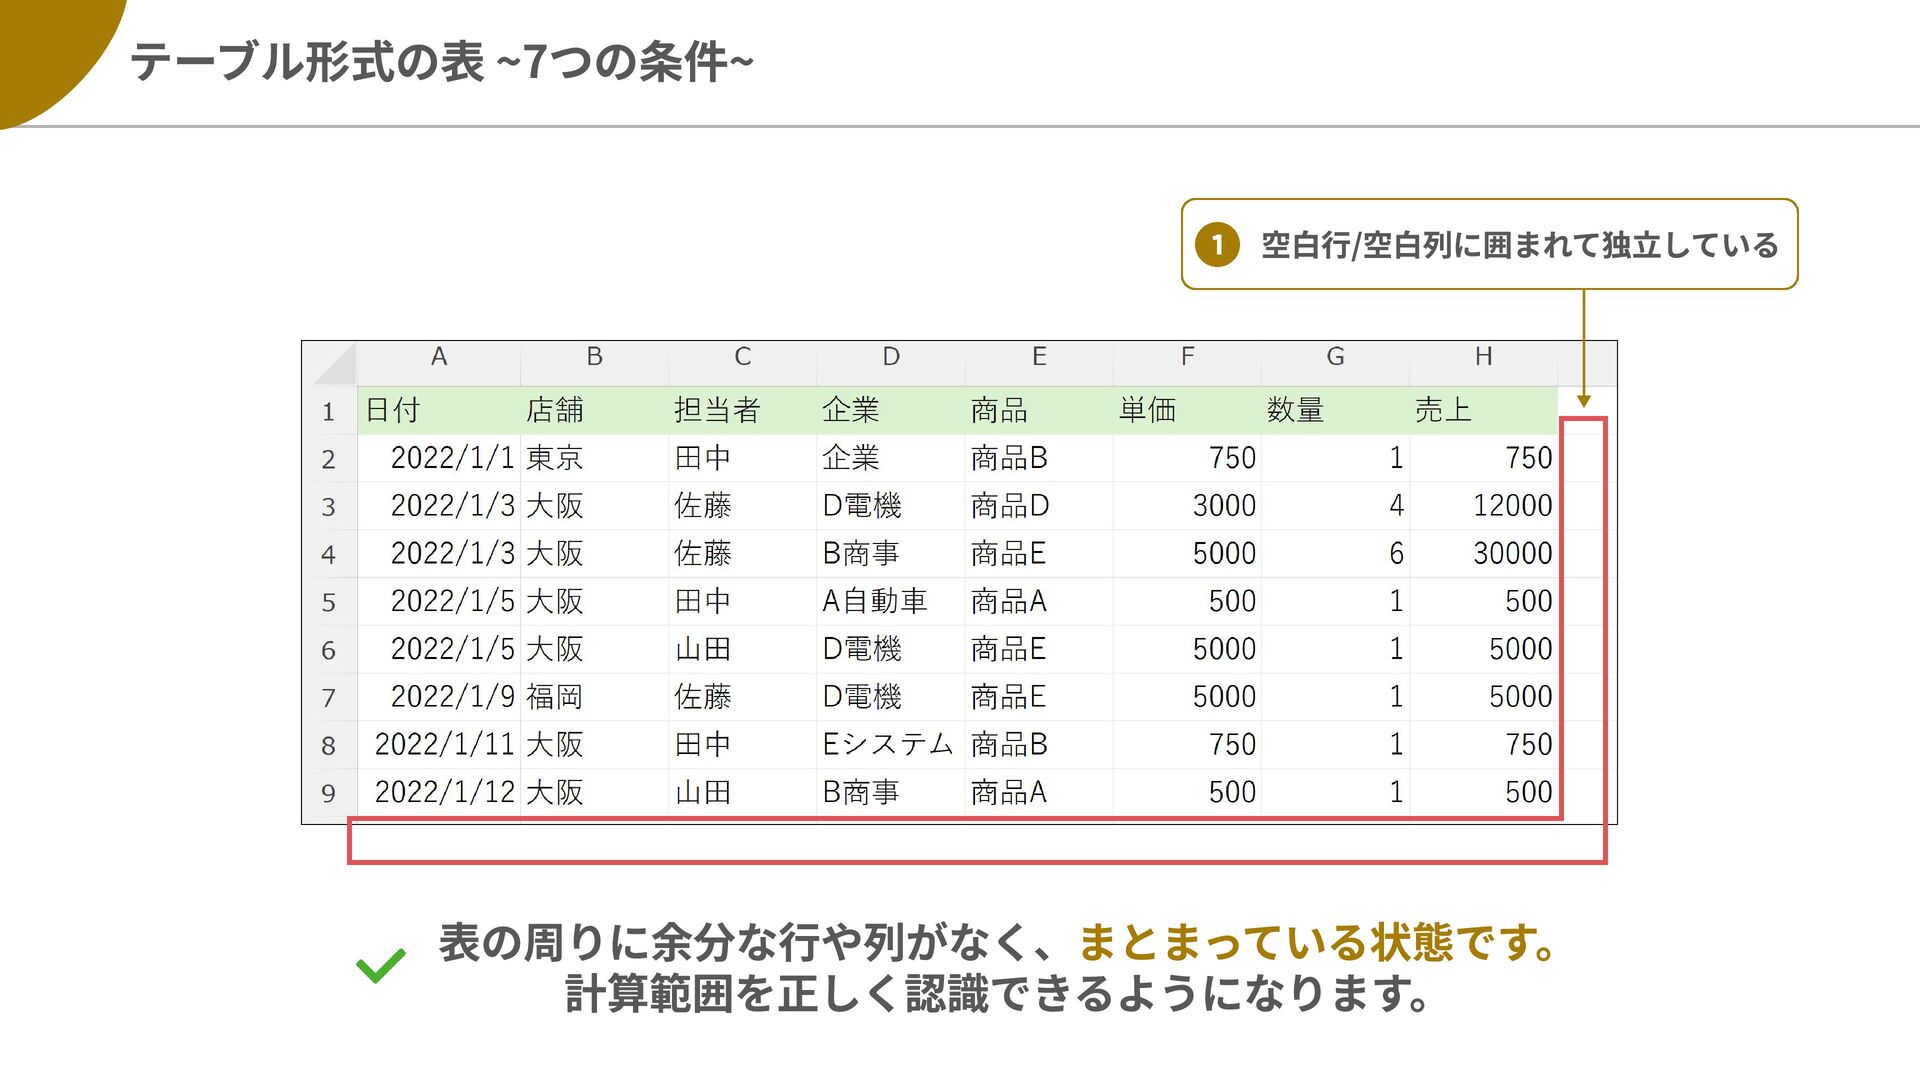Click the 日付 header cell
Viewport: 1920px width, 1080px height.
(x=439, y=410)
